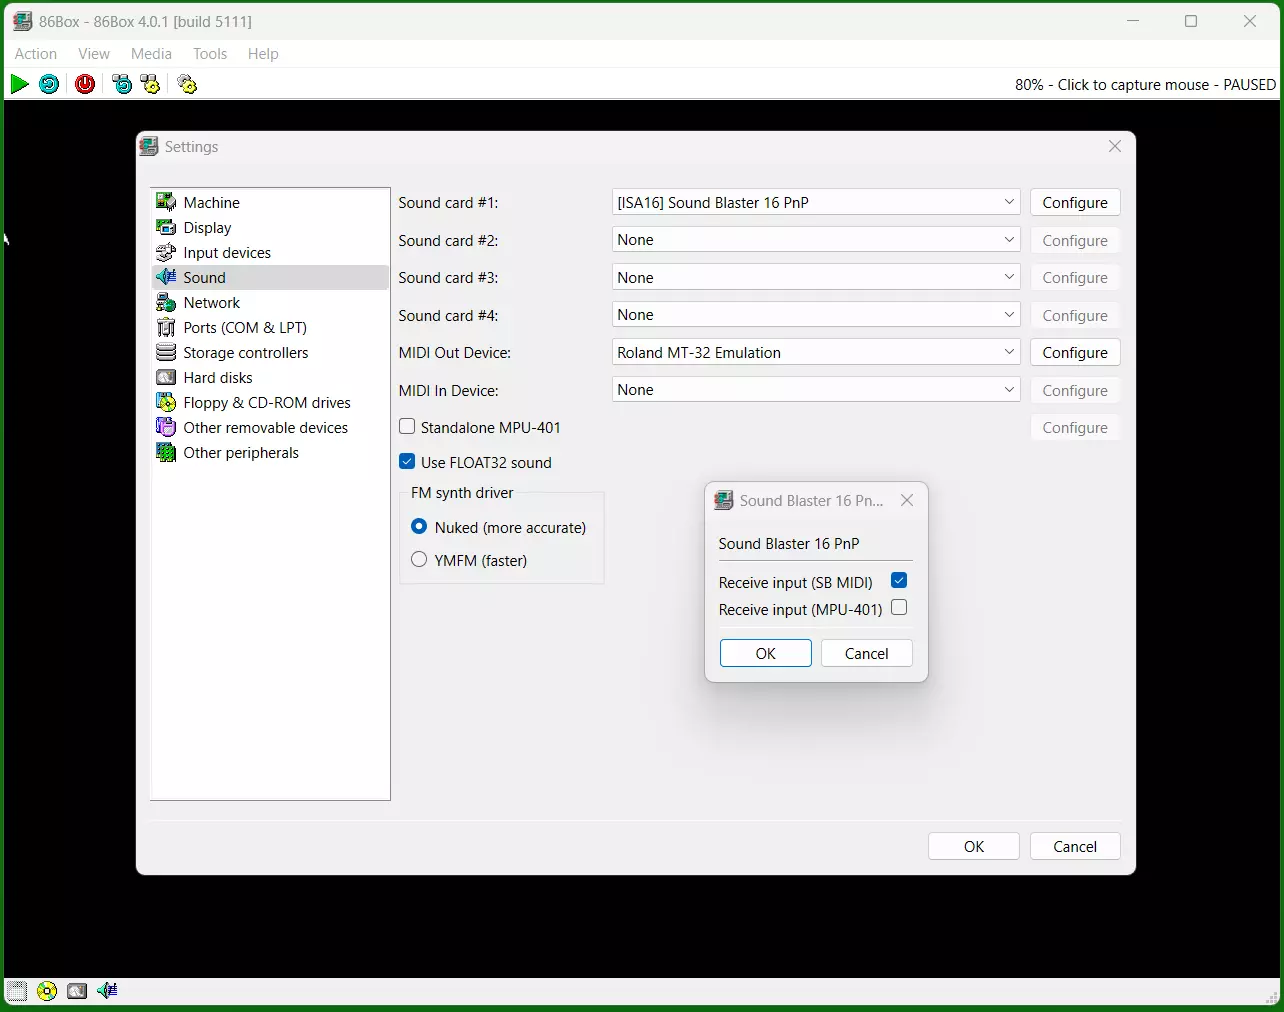Click the Input devices icon in sidebar
Viewport: 1284px width, 1012px height.
tap(166, 252)
